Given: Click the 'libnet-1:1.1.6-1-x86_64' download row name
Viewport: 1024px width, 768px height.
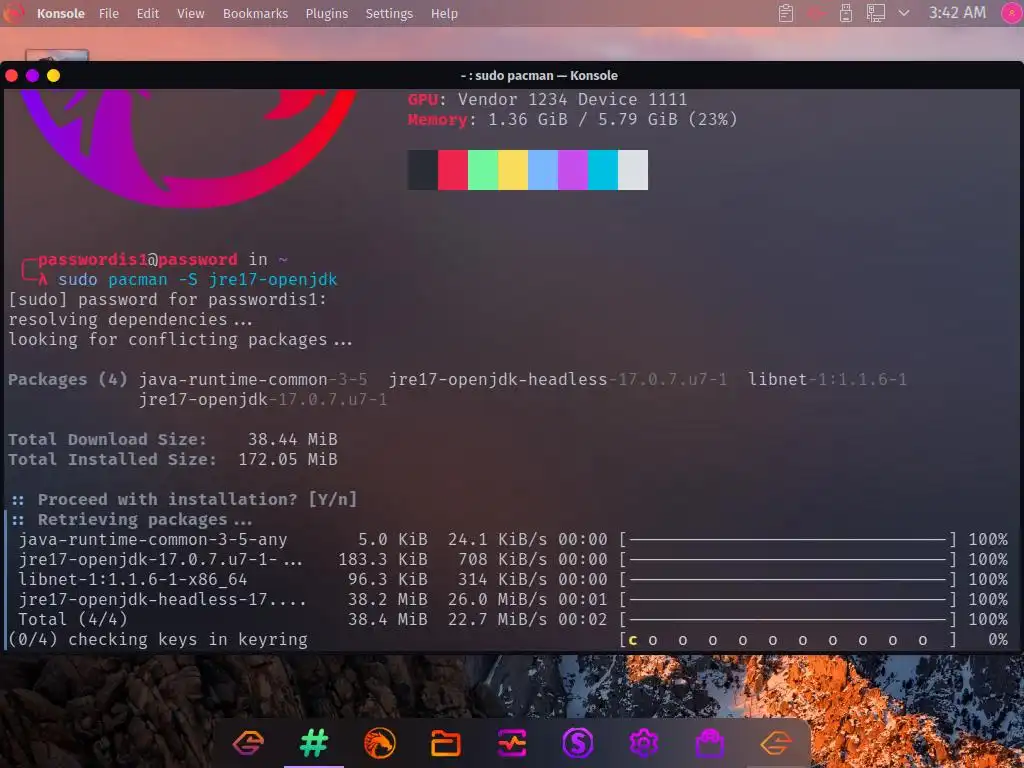Looking at the screenshot, I should tap(133, 579).
